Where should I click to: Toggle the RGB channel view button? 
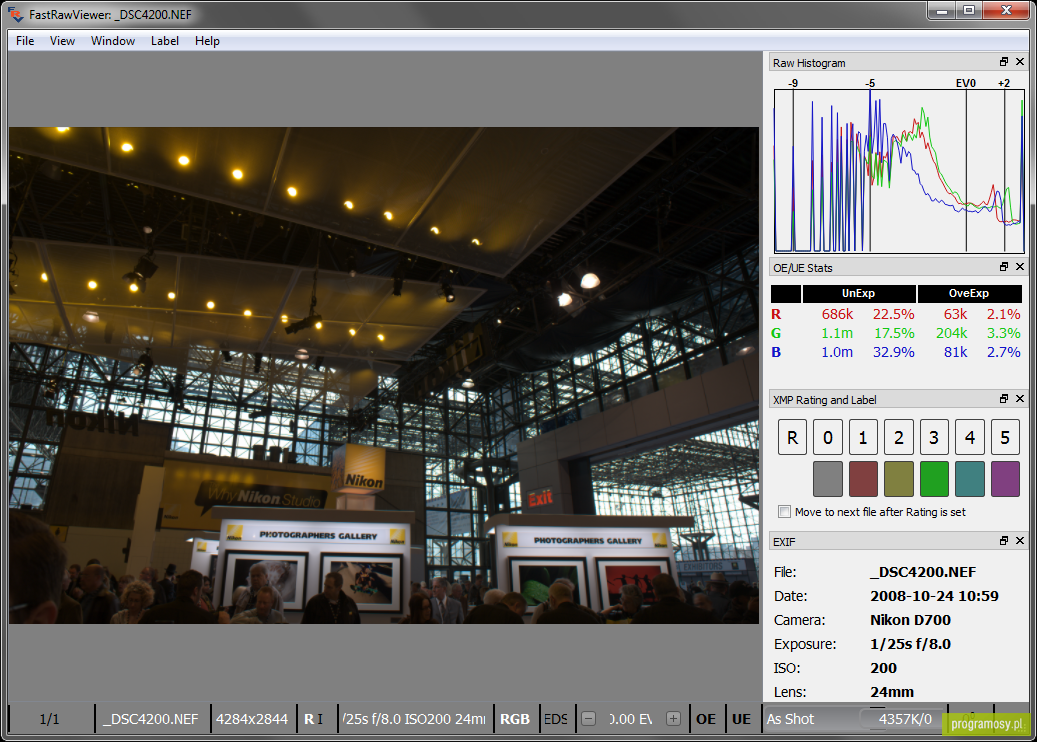(515, 719)
